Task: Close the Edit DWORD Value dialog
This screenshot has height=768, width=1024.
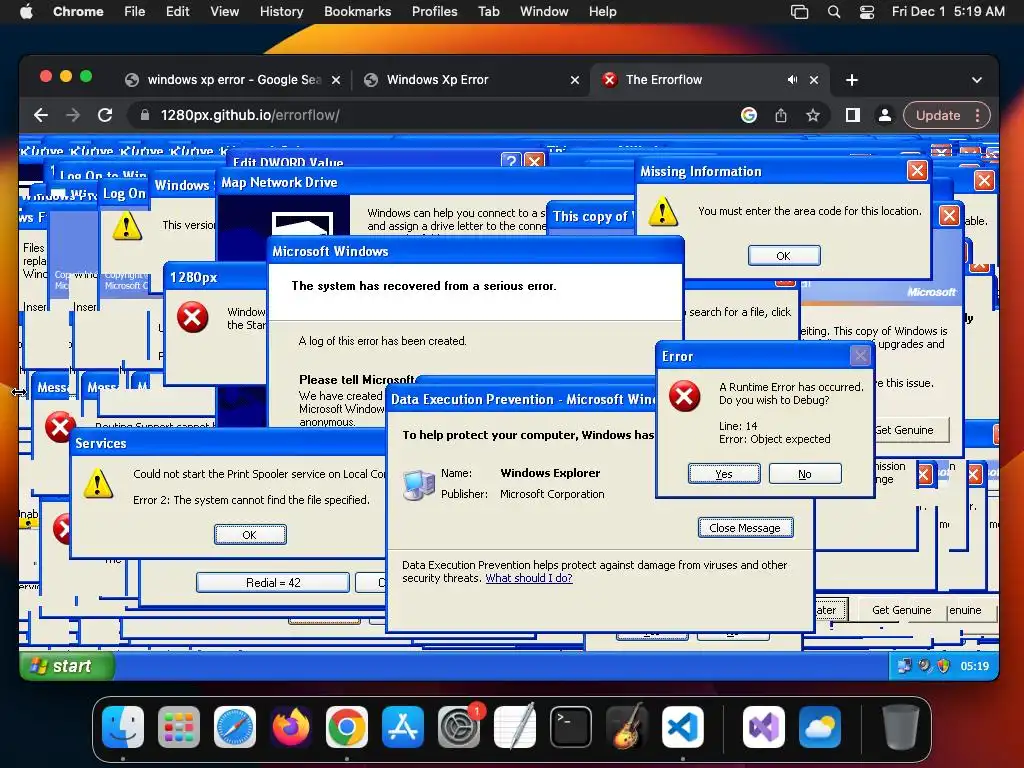Action: pos(534,161)
